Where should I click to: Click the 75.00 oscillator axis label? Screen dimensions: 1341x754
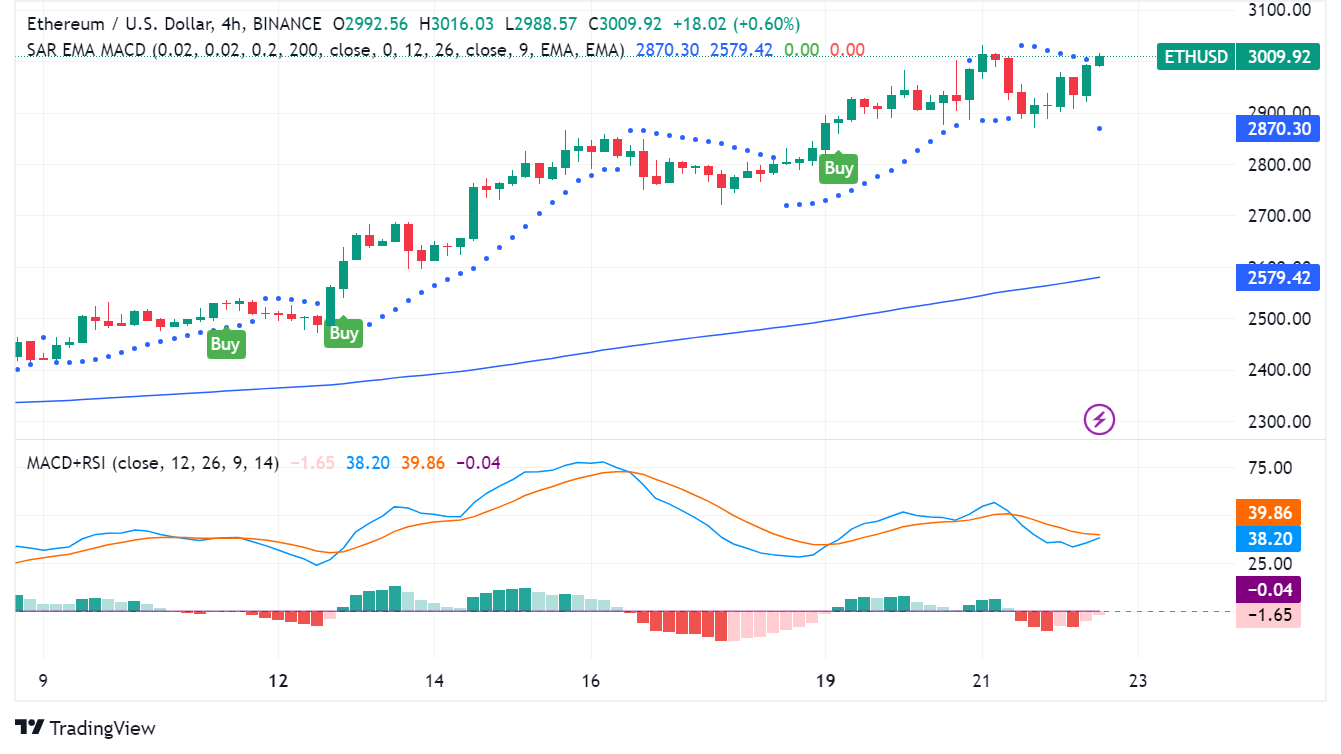tap(1270, 467)
